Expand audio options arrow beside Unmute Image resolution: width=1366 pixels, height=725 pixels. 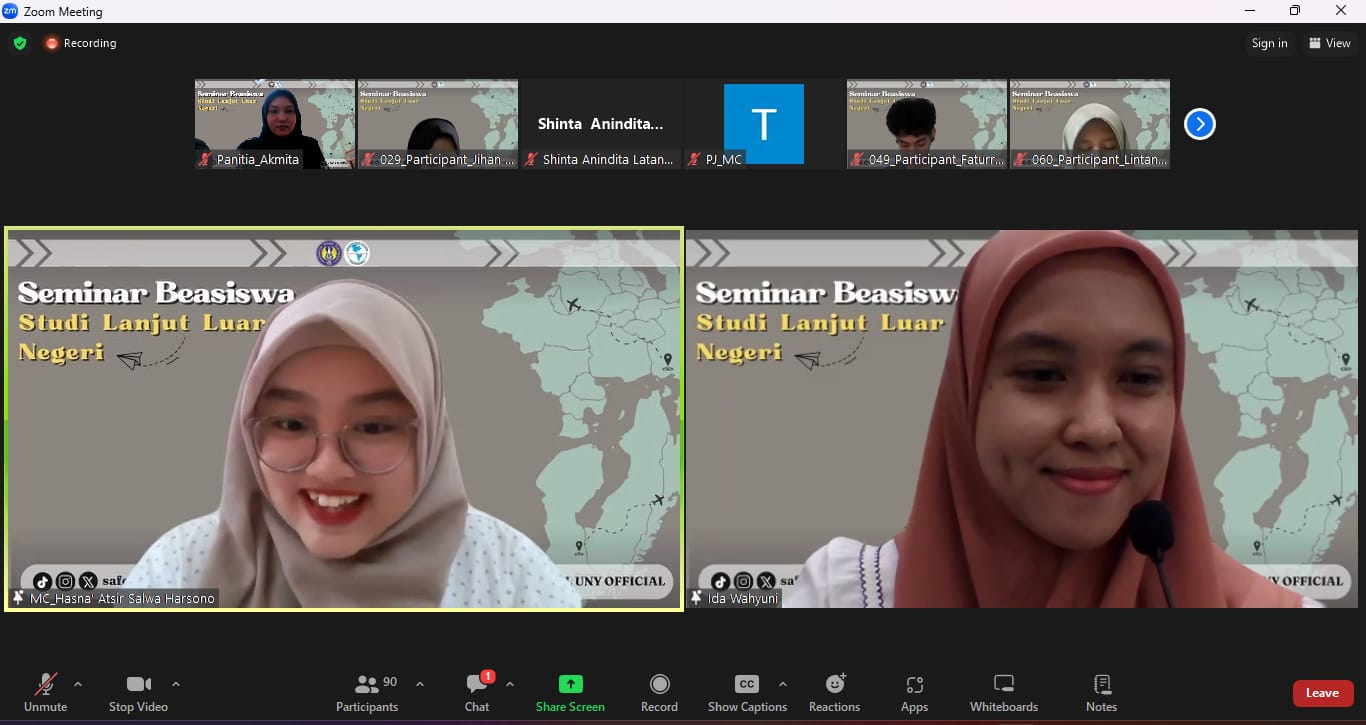point(78,684)
